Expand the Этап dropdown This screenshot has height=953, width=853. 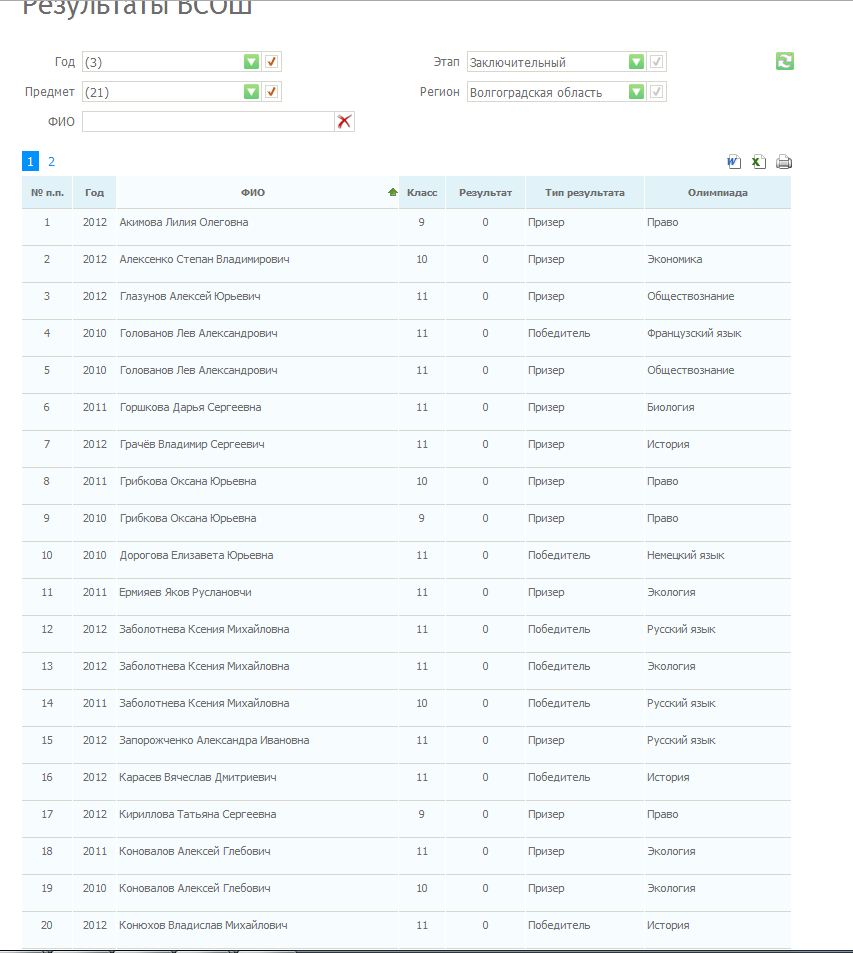[x=636, y=61]
